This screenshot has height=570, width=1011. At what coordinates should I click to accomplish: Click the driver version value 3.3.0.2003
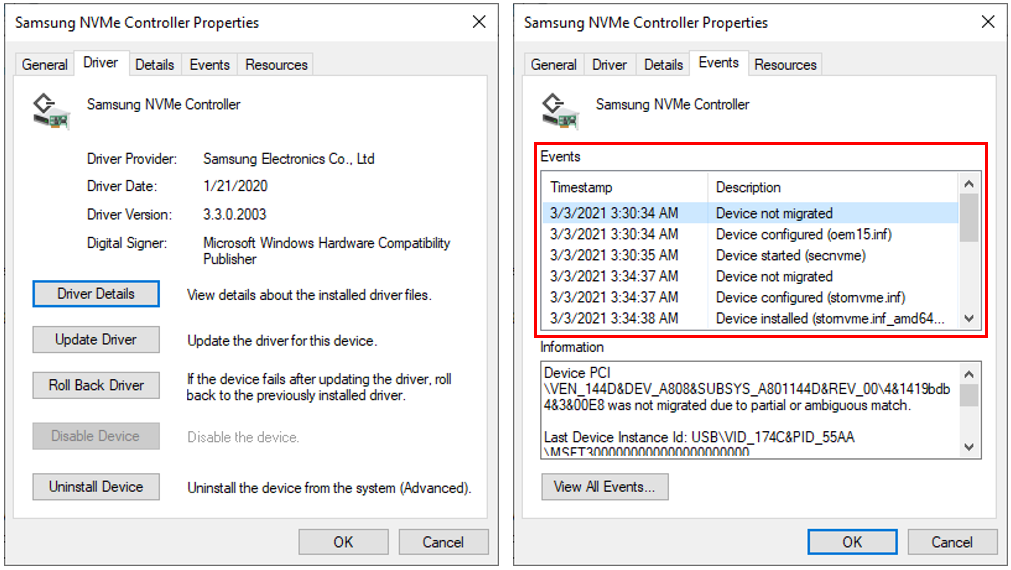pyautogui.click(x=235, y=215)
